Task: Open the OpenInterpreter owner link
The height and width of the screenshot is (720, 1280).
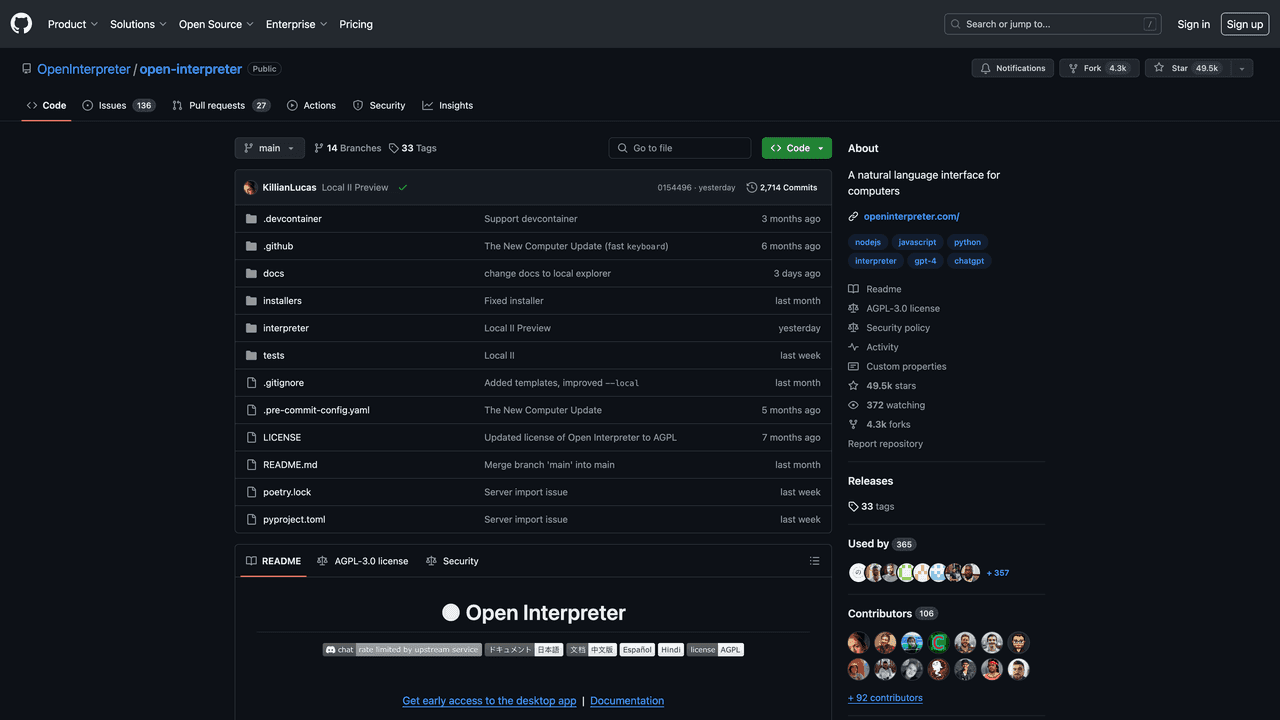Action: [x=84, y=69]
